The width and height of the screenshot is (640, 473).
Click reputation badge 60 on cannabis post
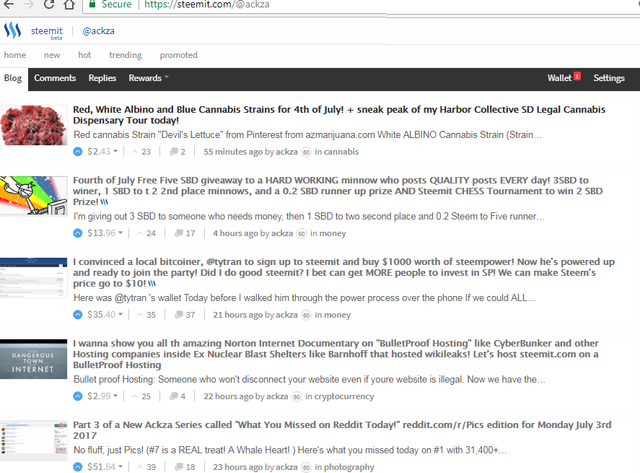click(306, 152)
